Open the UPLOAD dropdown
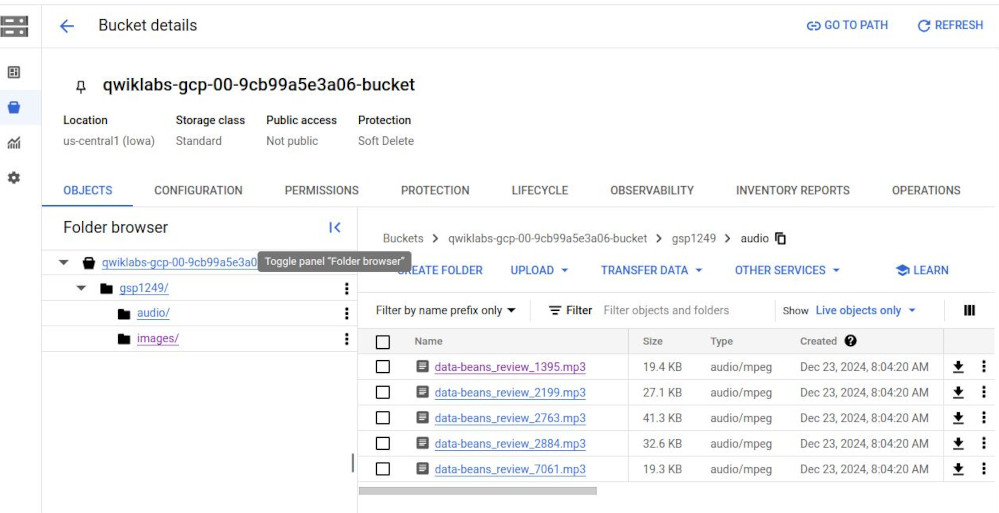The image size is (999, 513). (x=539, y=270)
